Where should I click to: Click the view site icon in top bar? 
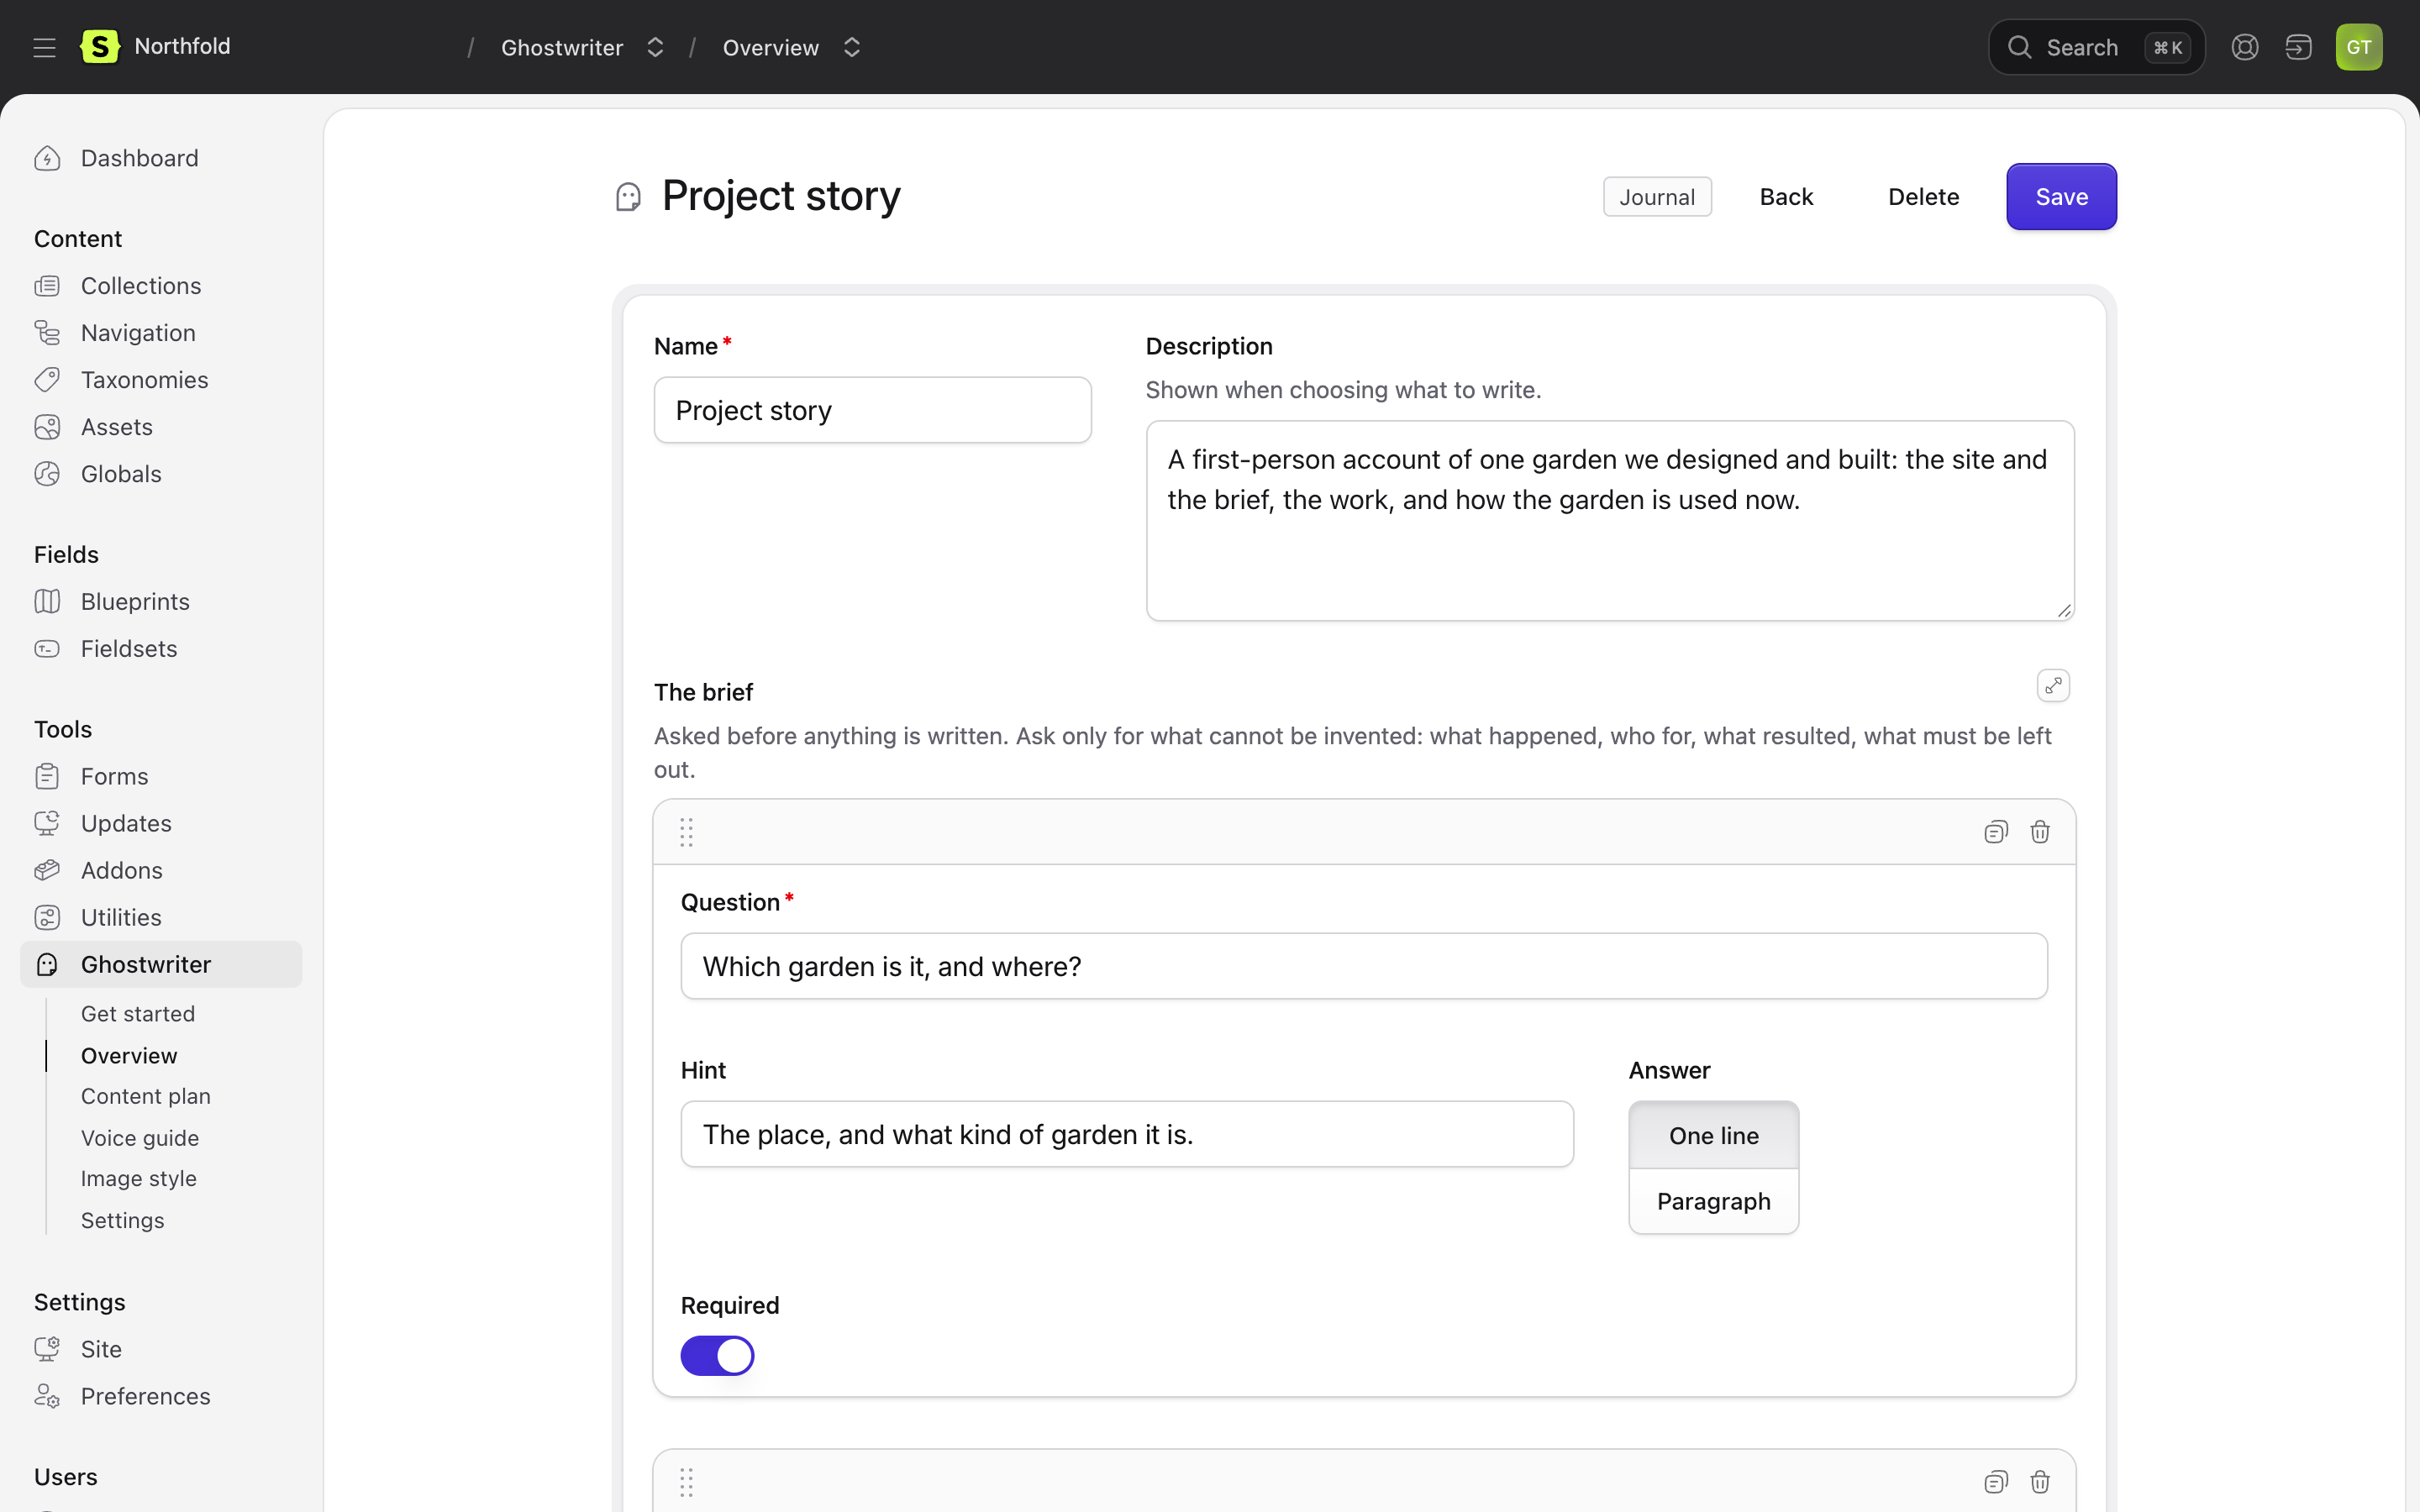(x=2299, y=47)
